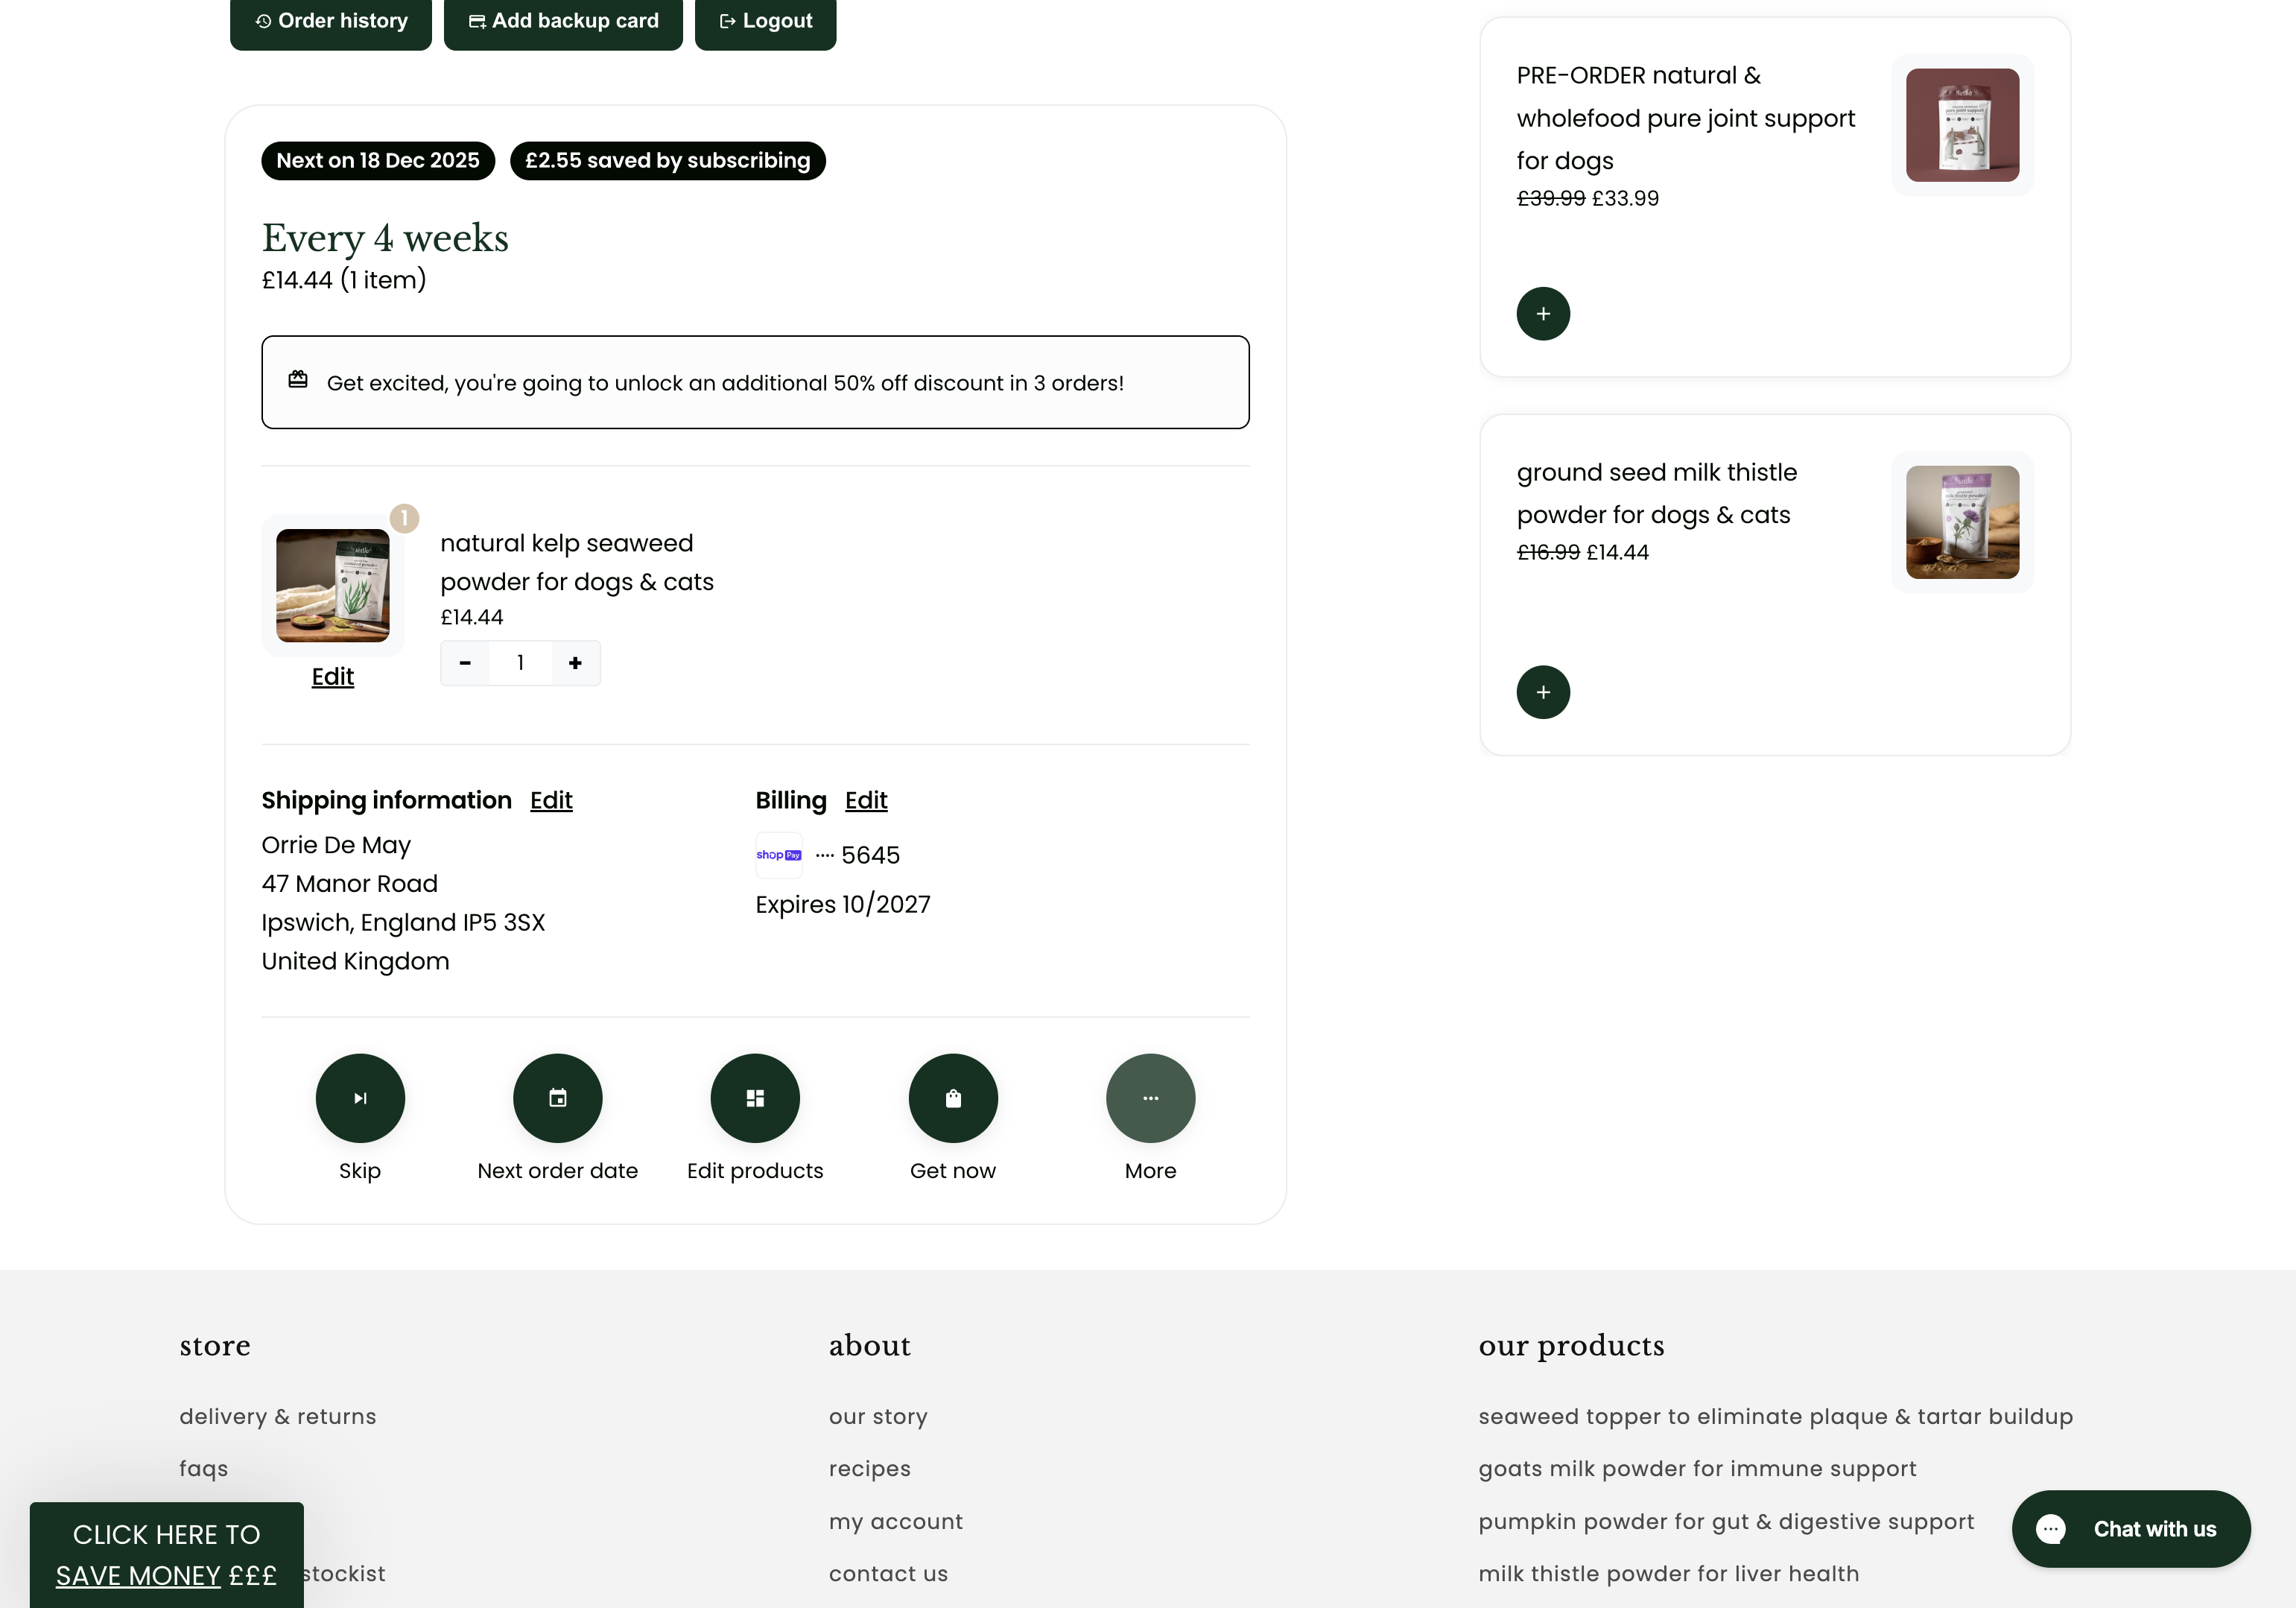
Task: Click 'Ipswich, England IP5 3SX' address line
Action: pyautogui.click(x=403, y=922)
